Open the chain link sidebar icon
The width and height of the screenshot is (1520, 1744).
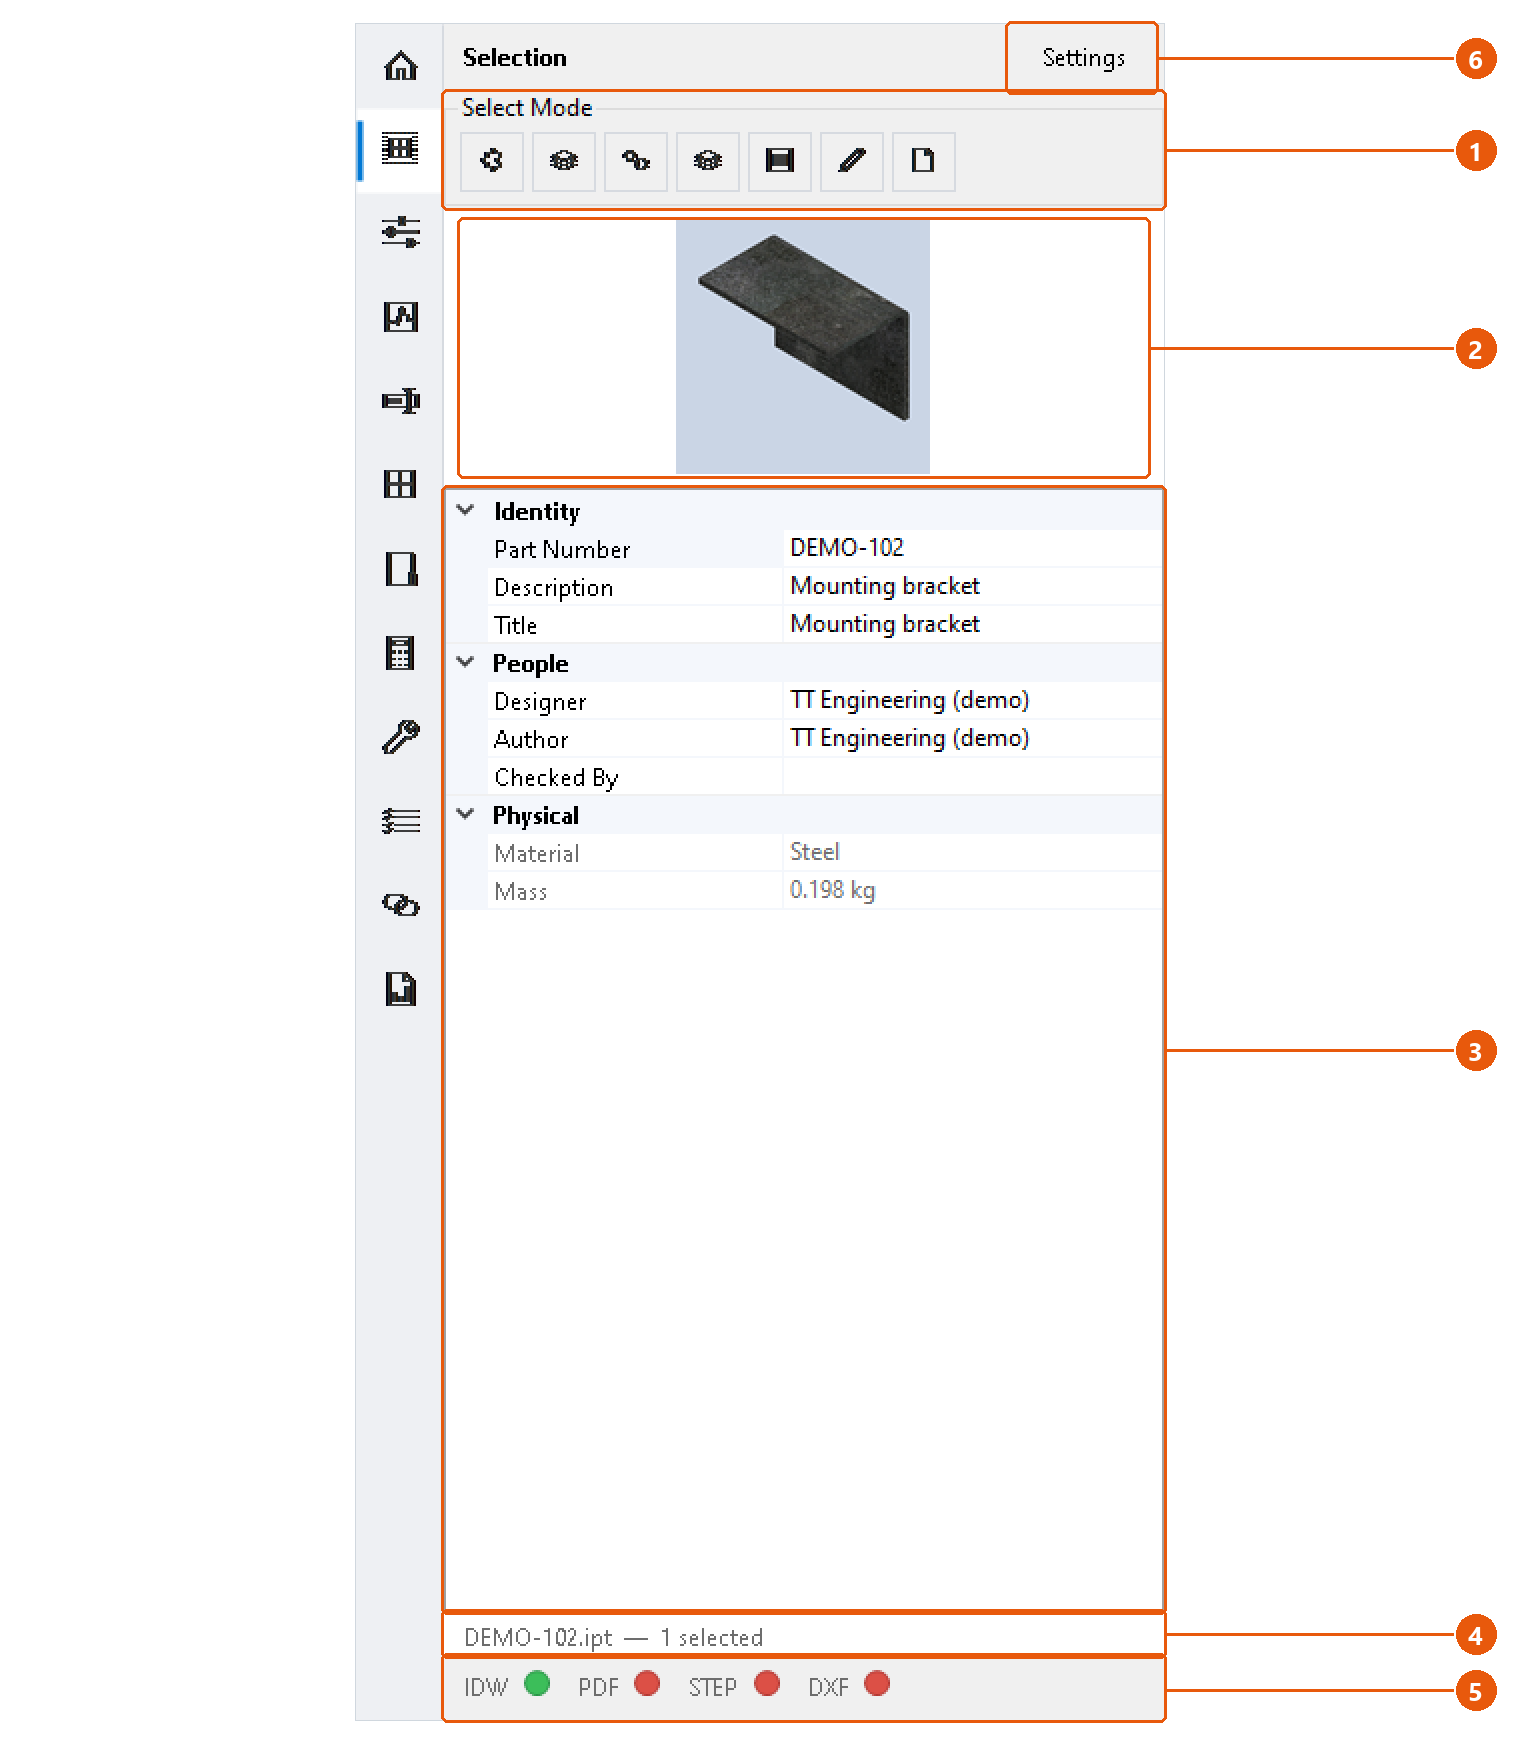pos(401,905)
